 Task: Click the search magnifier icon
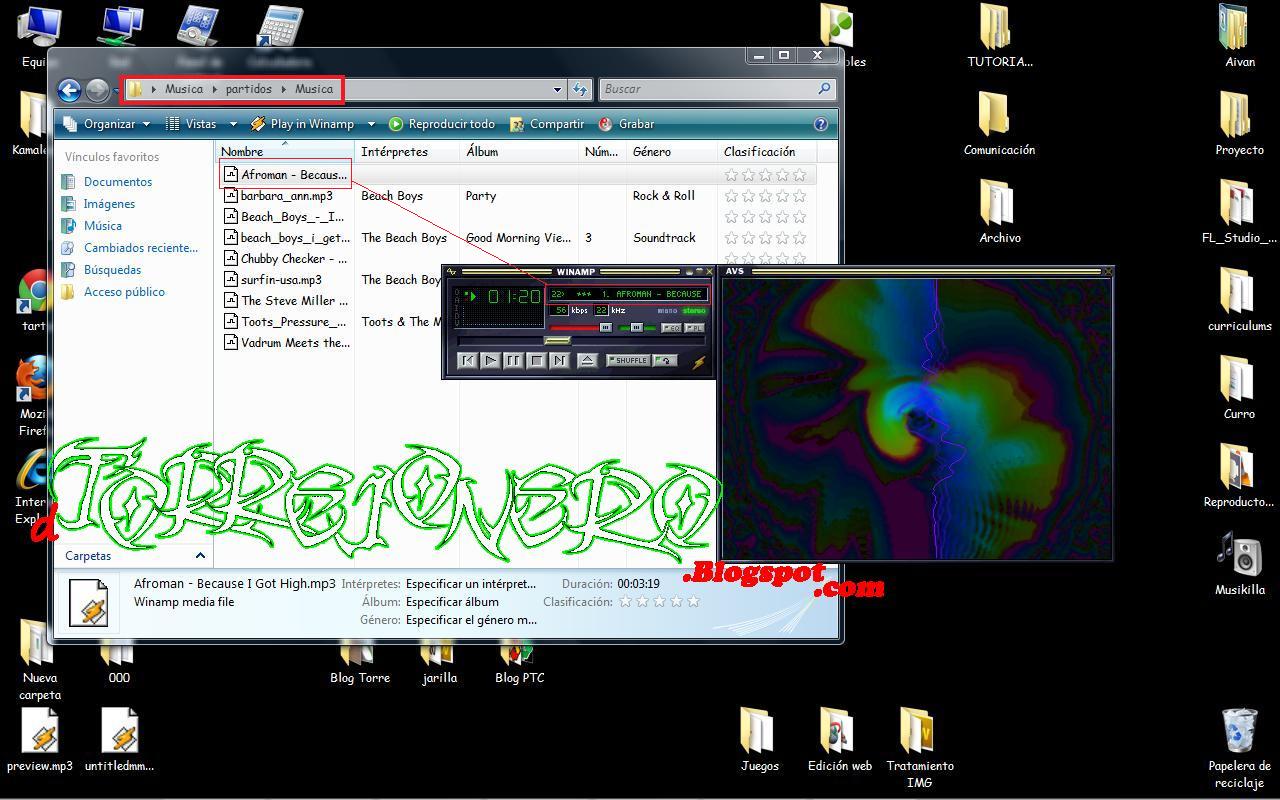pos(824,89)
